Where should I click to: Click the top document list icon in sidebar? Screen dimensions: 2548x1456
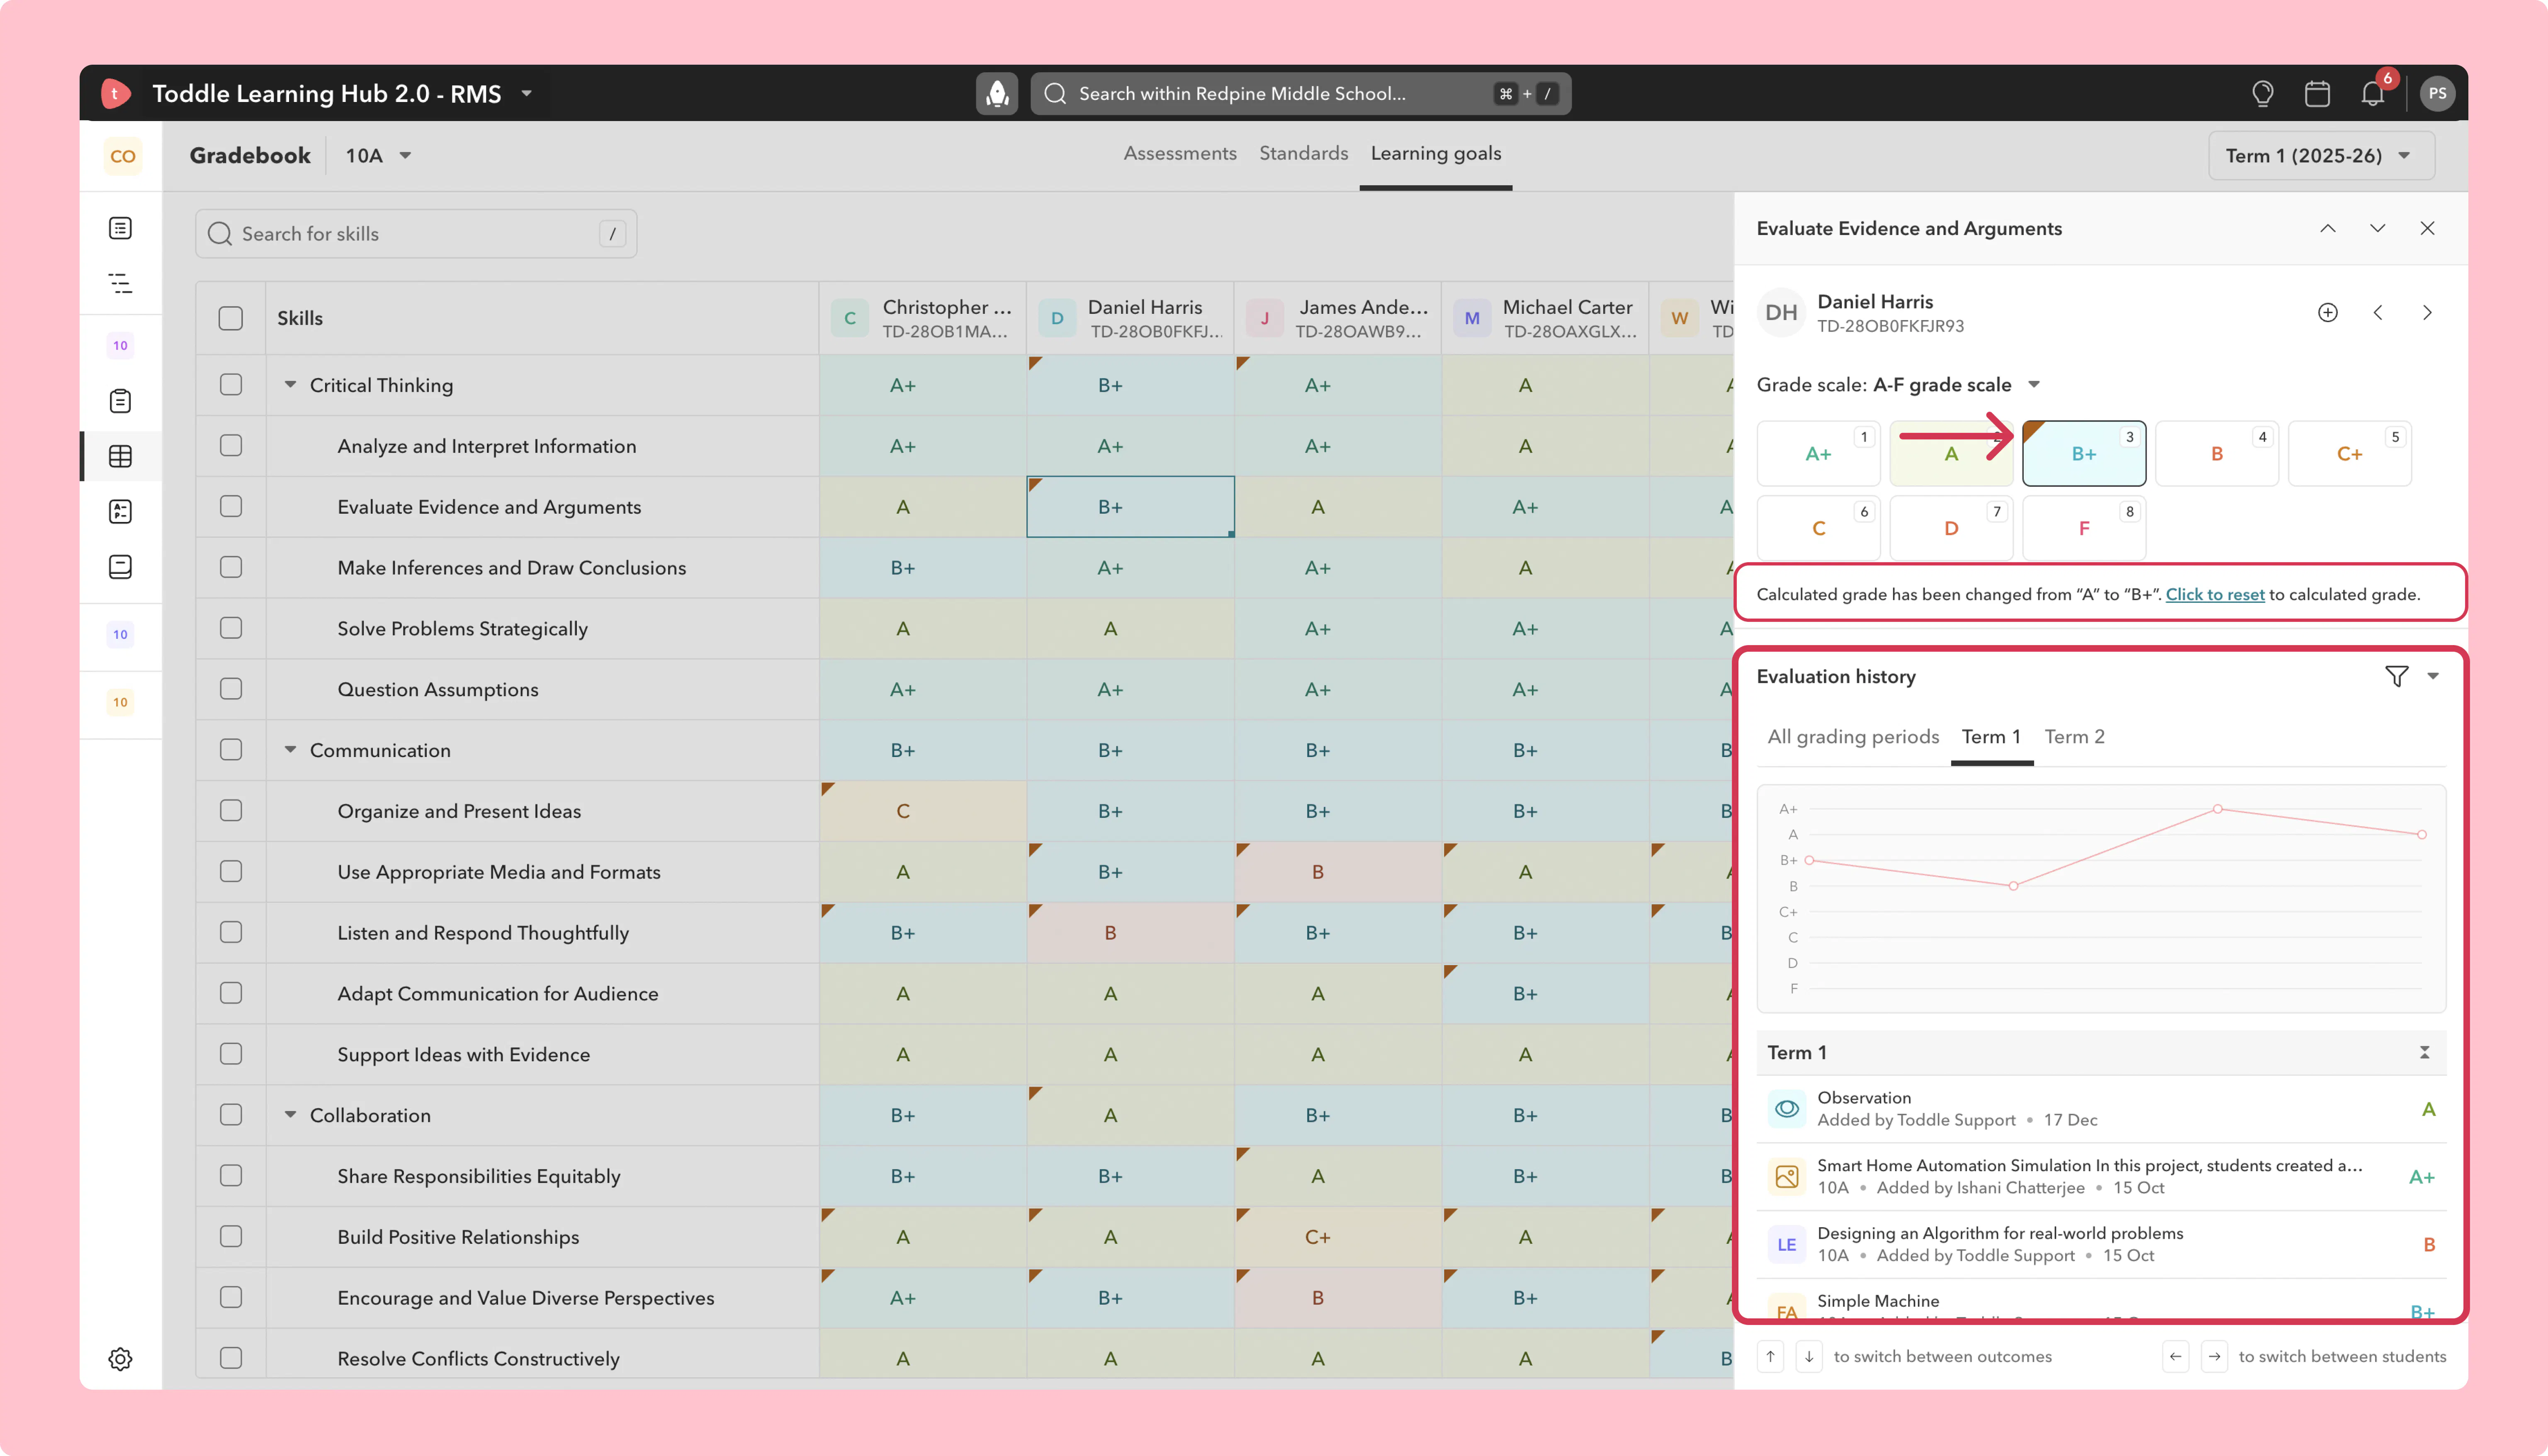coord(120,228)
